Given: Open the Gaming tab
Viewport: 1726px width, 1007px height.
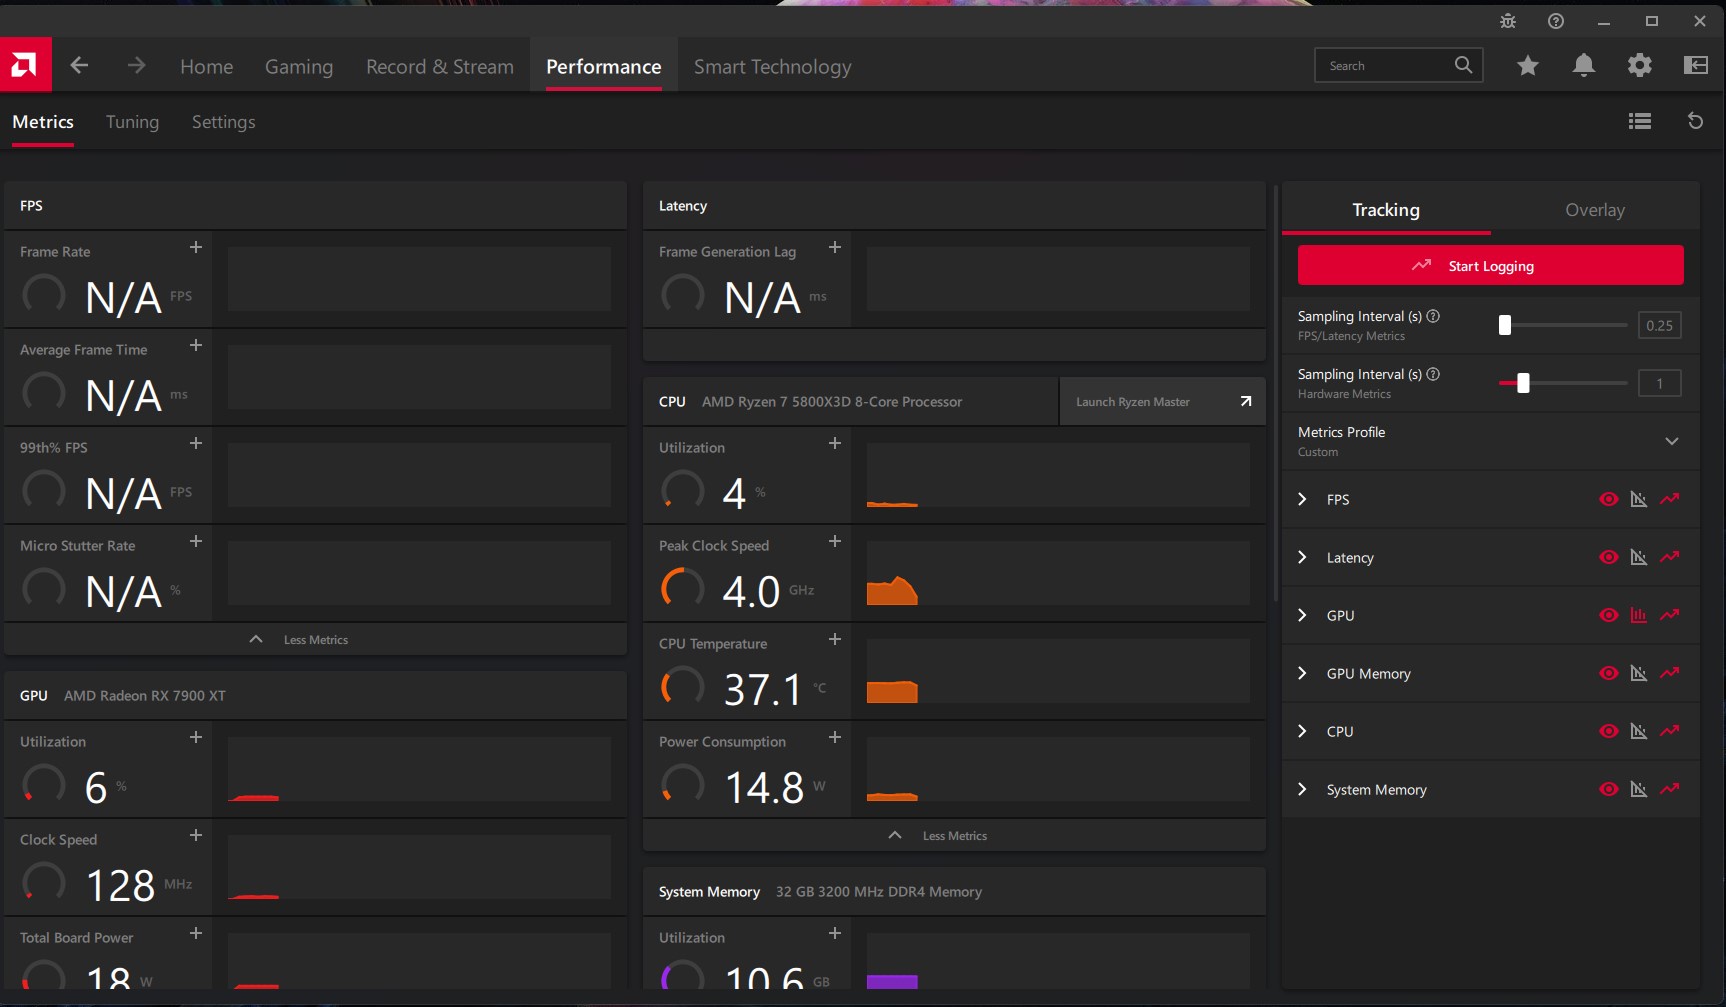Looking at the screenshot, I should point(299,66).
